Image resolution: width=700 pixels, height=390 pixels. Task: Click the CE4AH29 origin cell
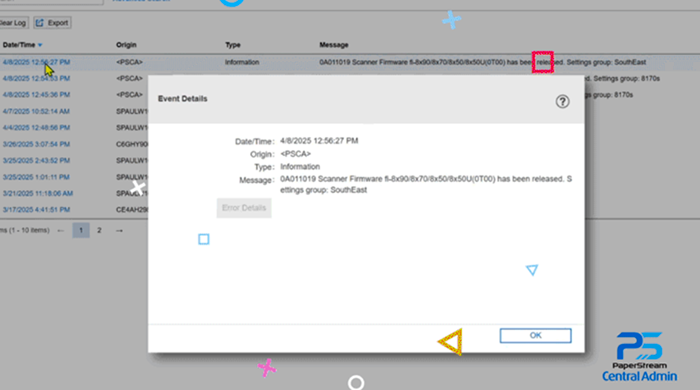tap(132, 210)
